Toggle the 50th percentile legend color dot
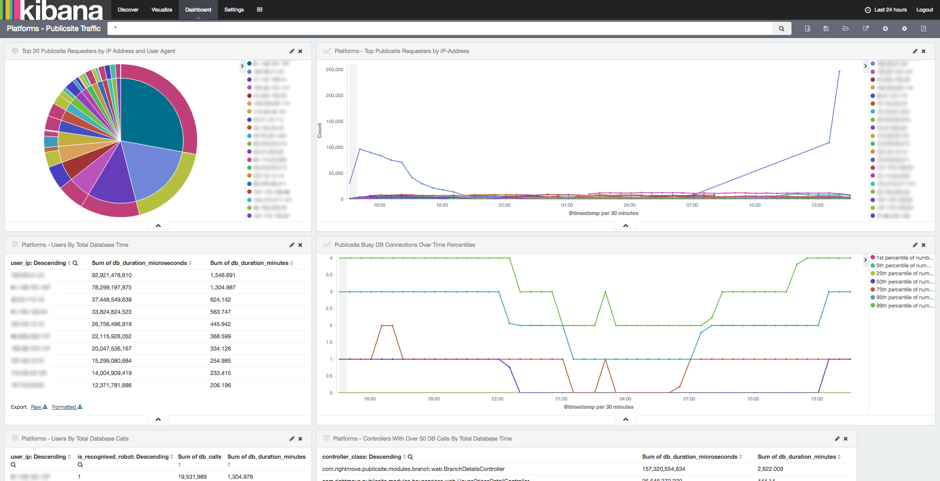The width and height of the screenshot is (940, 481). [x=873, y=281]
